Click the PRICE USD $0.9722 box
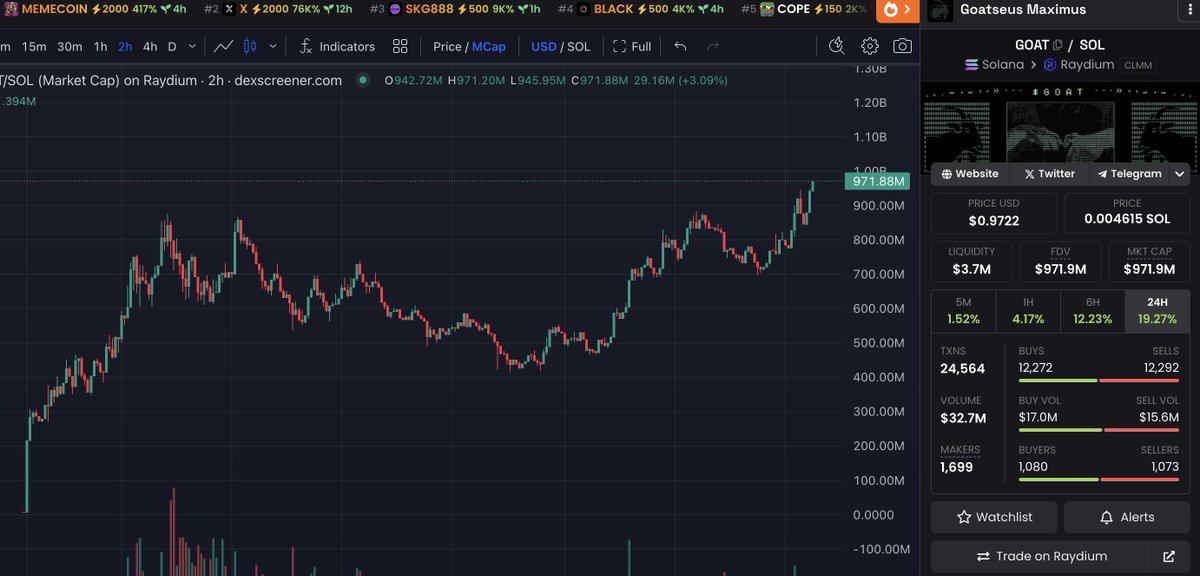1200x576 pixels. click(x=994, y=212)
